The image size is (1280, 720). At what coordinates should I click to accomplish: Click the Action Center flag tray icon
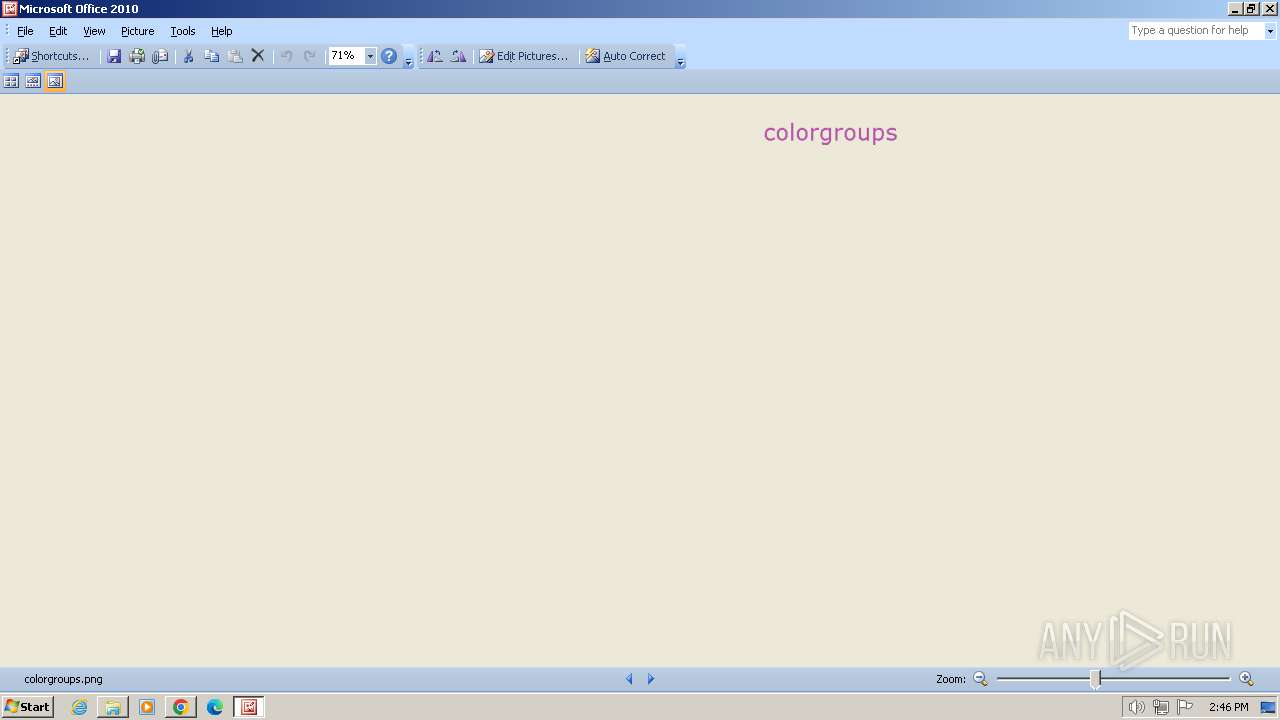[1185, 707]
